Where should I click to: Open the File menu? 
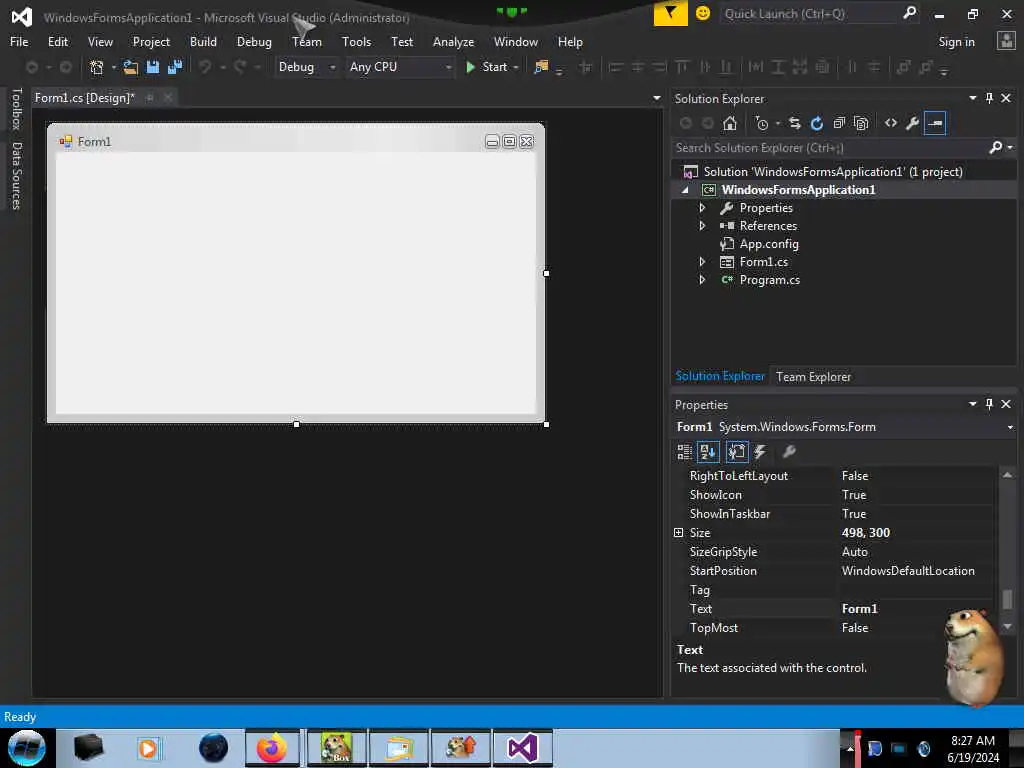click(19, 42)
